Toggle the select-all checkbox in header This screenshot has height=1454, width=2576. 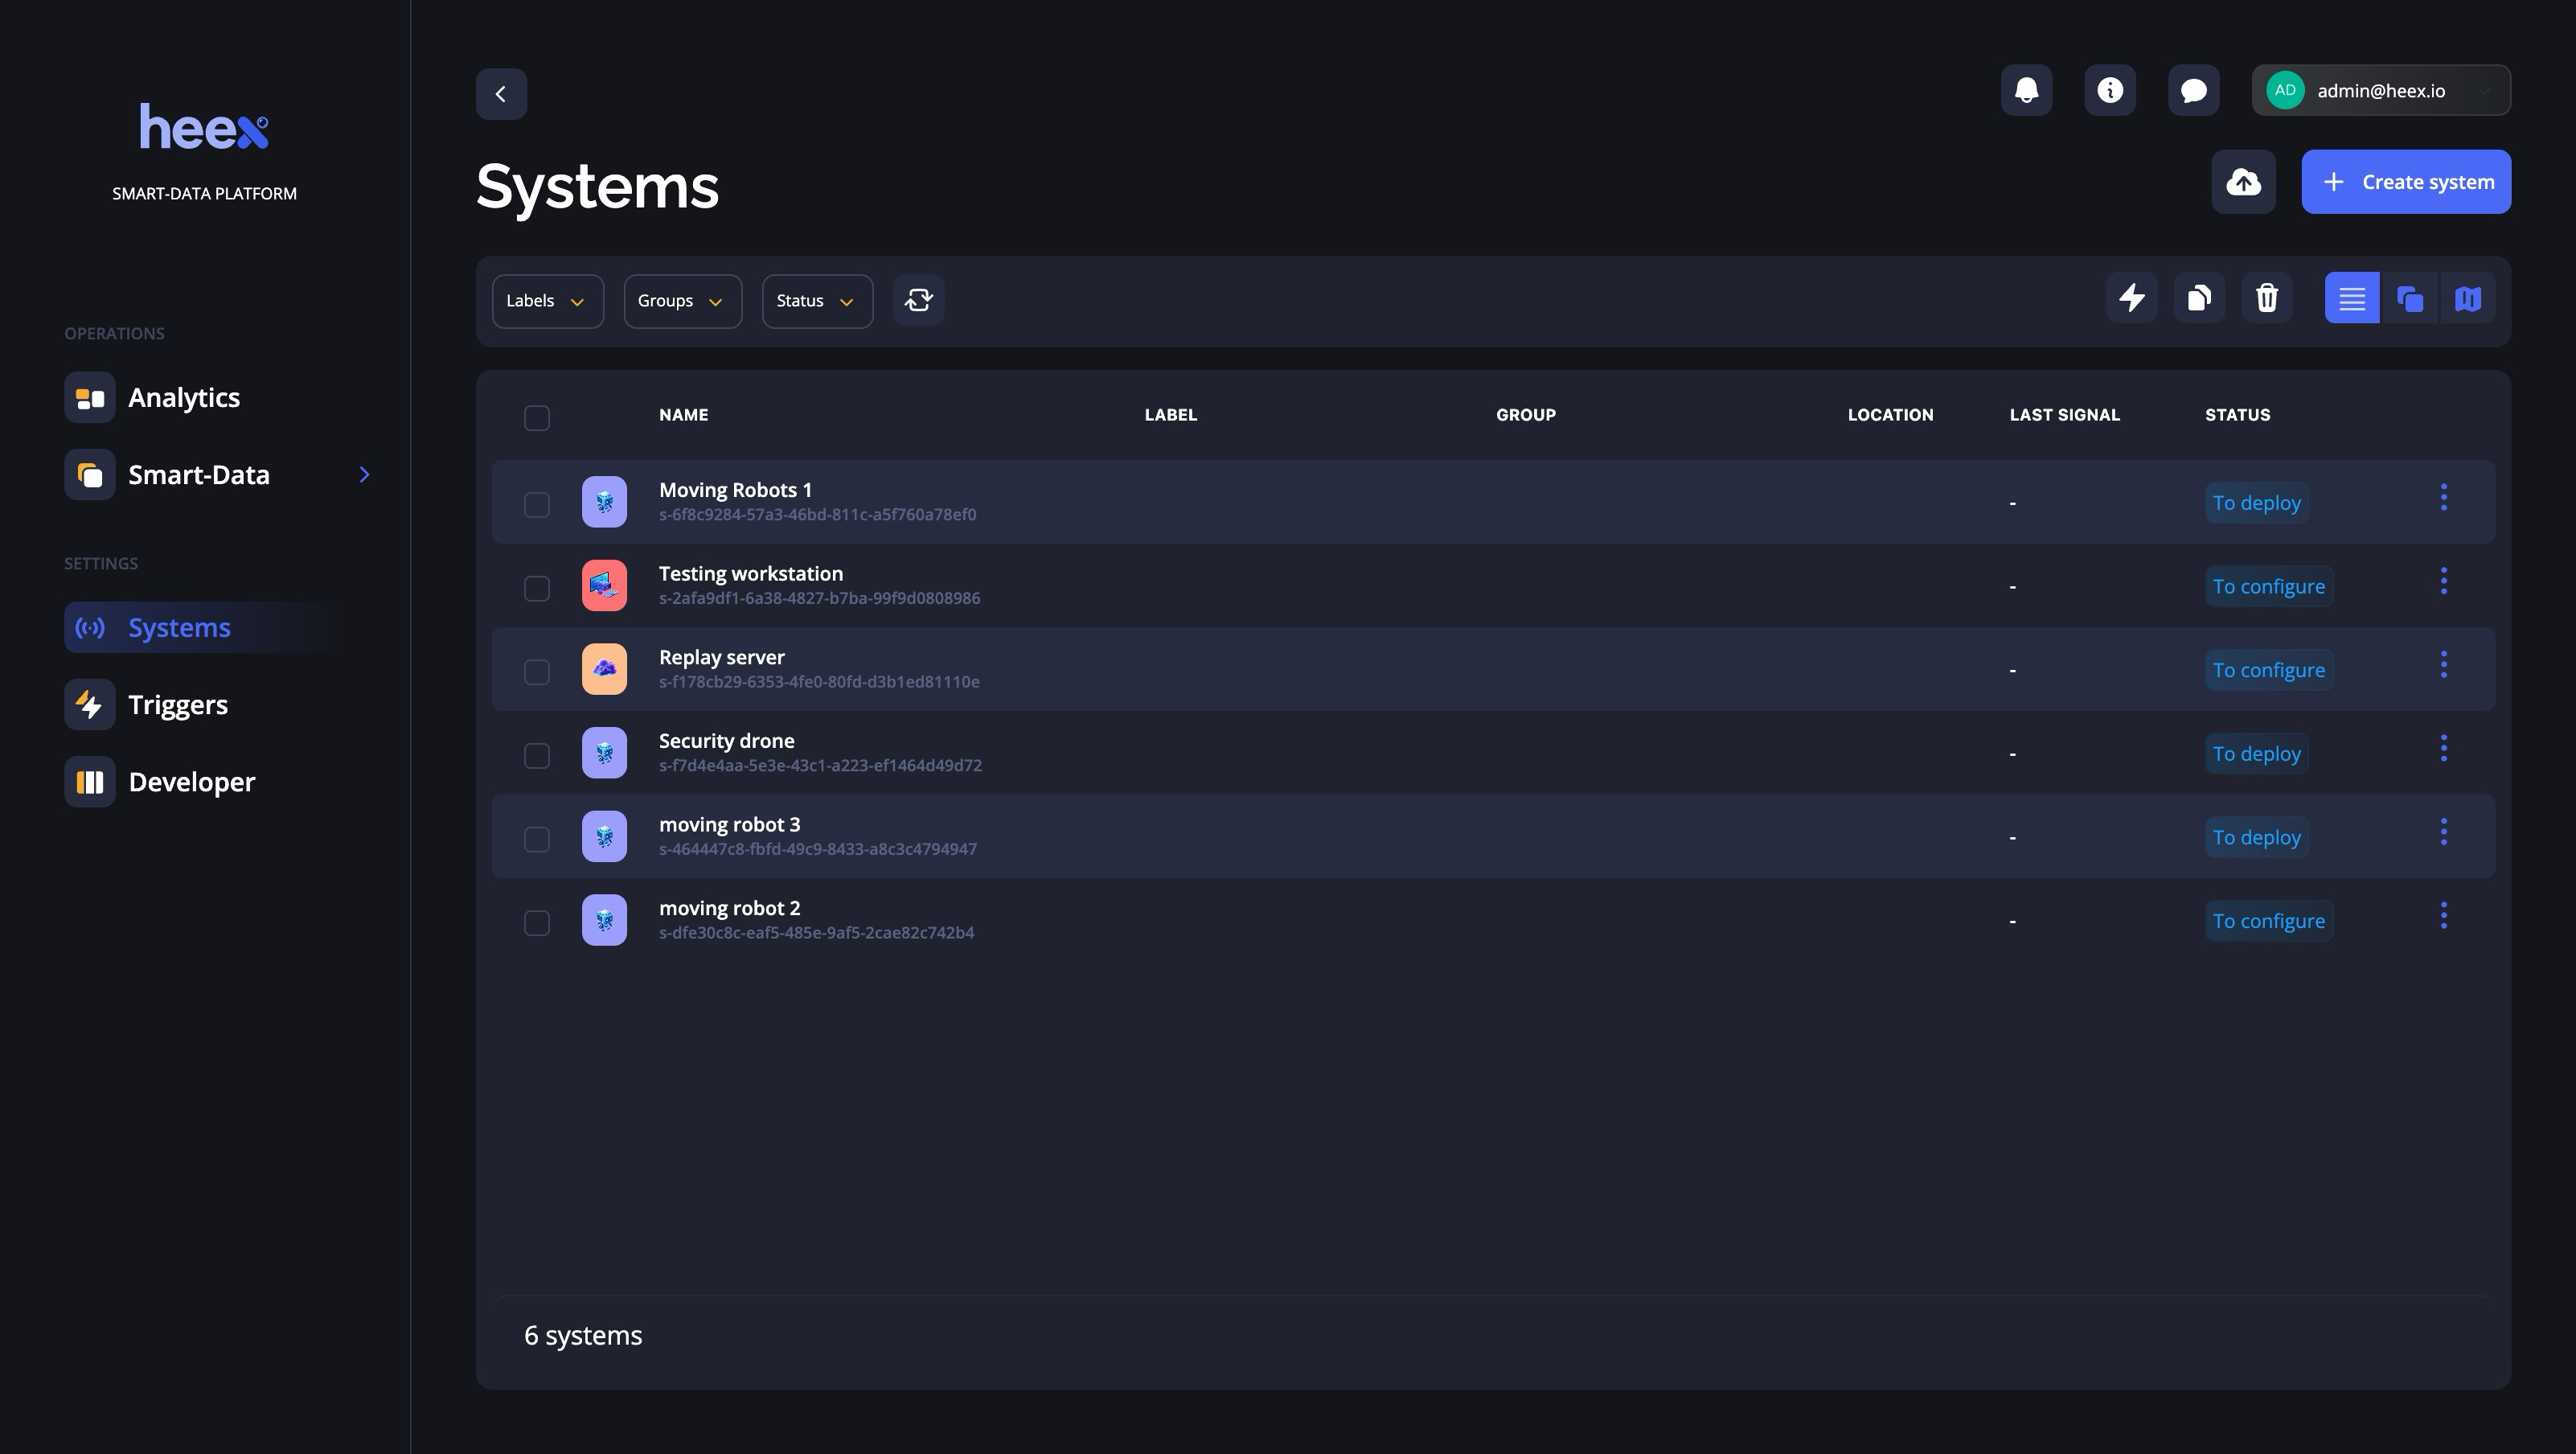pyautogui.click(x=537, y=418)
